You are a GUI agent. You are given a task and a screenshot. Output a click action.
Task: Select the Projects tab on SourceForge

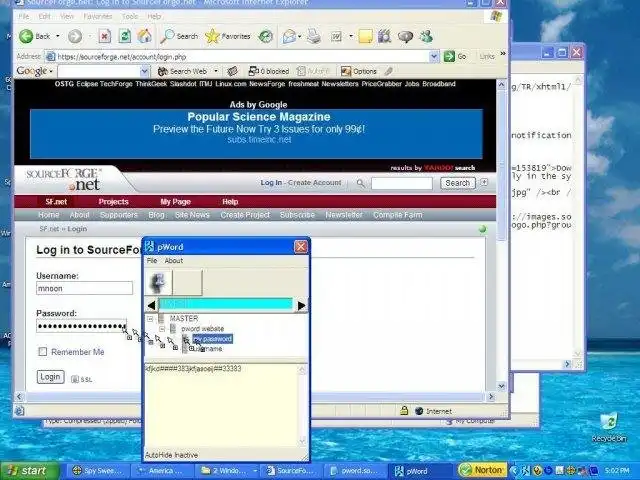point(113,202)
